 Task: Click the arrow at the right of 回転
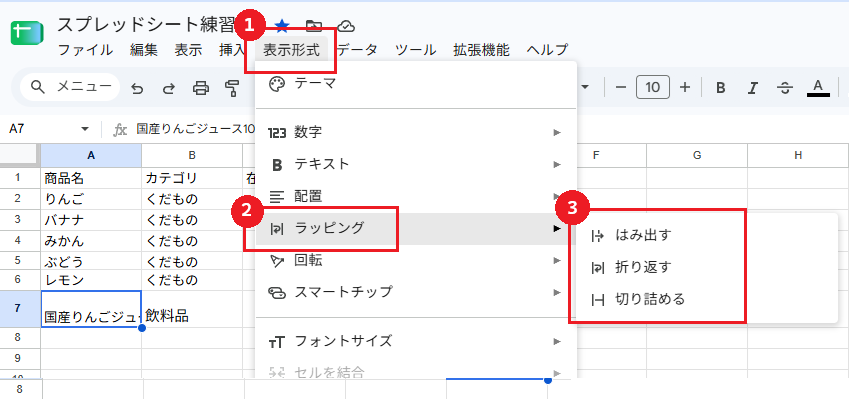point(557,260)
